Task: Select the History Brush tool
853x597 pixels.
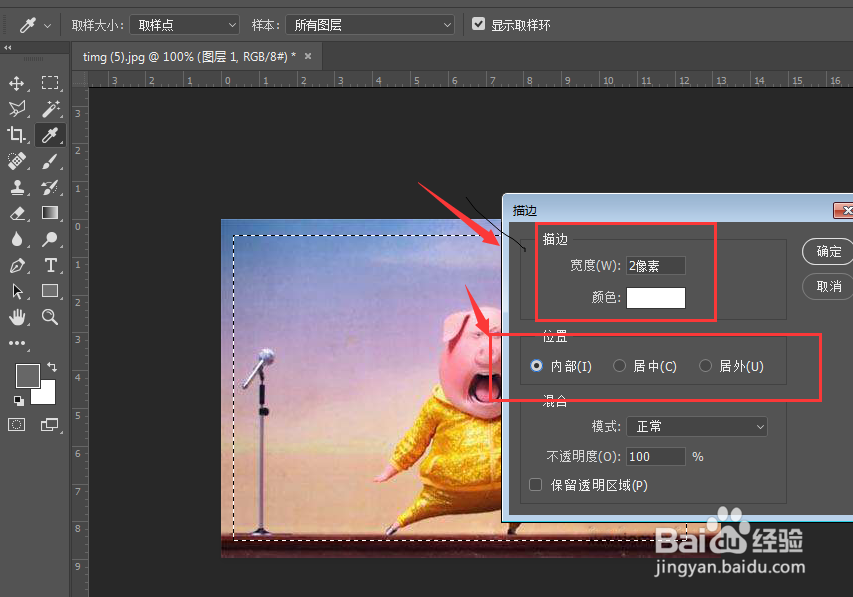Action: click(50, 187)
